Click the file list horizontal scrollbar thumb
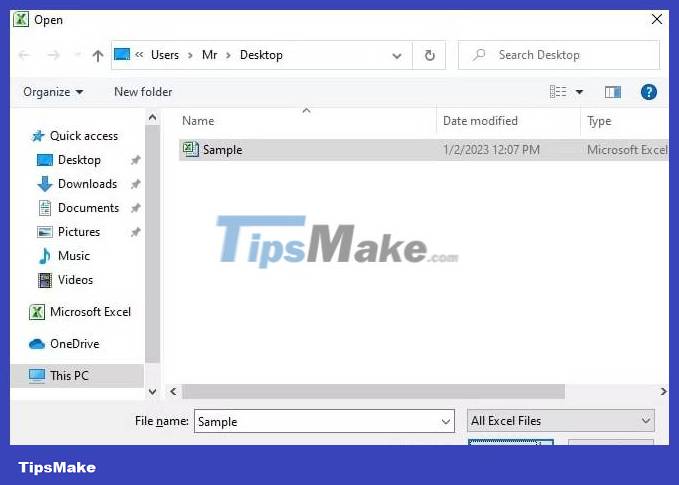 373,391
